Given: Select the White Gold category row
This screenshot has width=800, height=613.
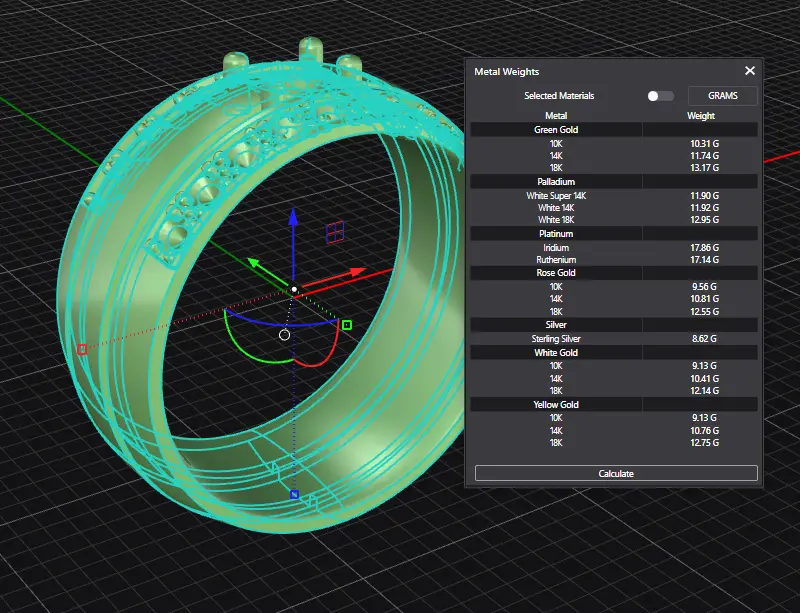Looking at the screenshot, I should point(614,353).
